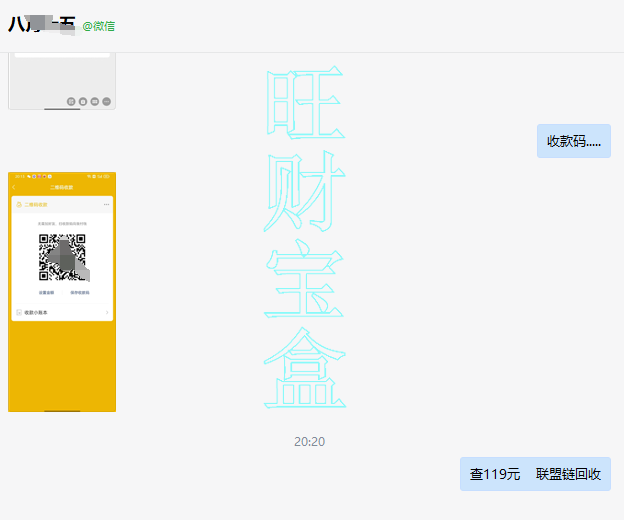The image size is (624, 520).
Task: Click the back arrow in the QR screenshot header
Action: 14,187
